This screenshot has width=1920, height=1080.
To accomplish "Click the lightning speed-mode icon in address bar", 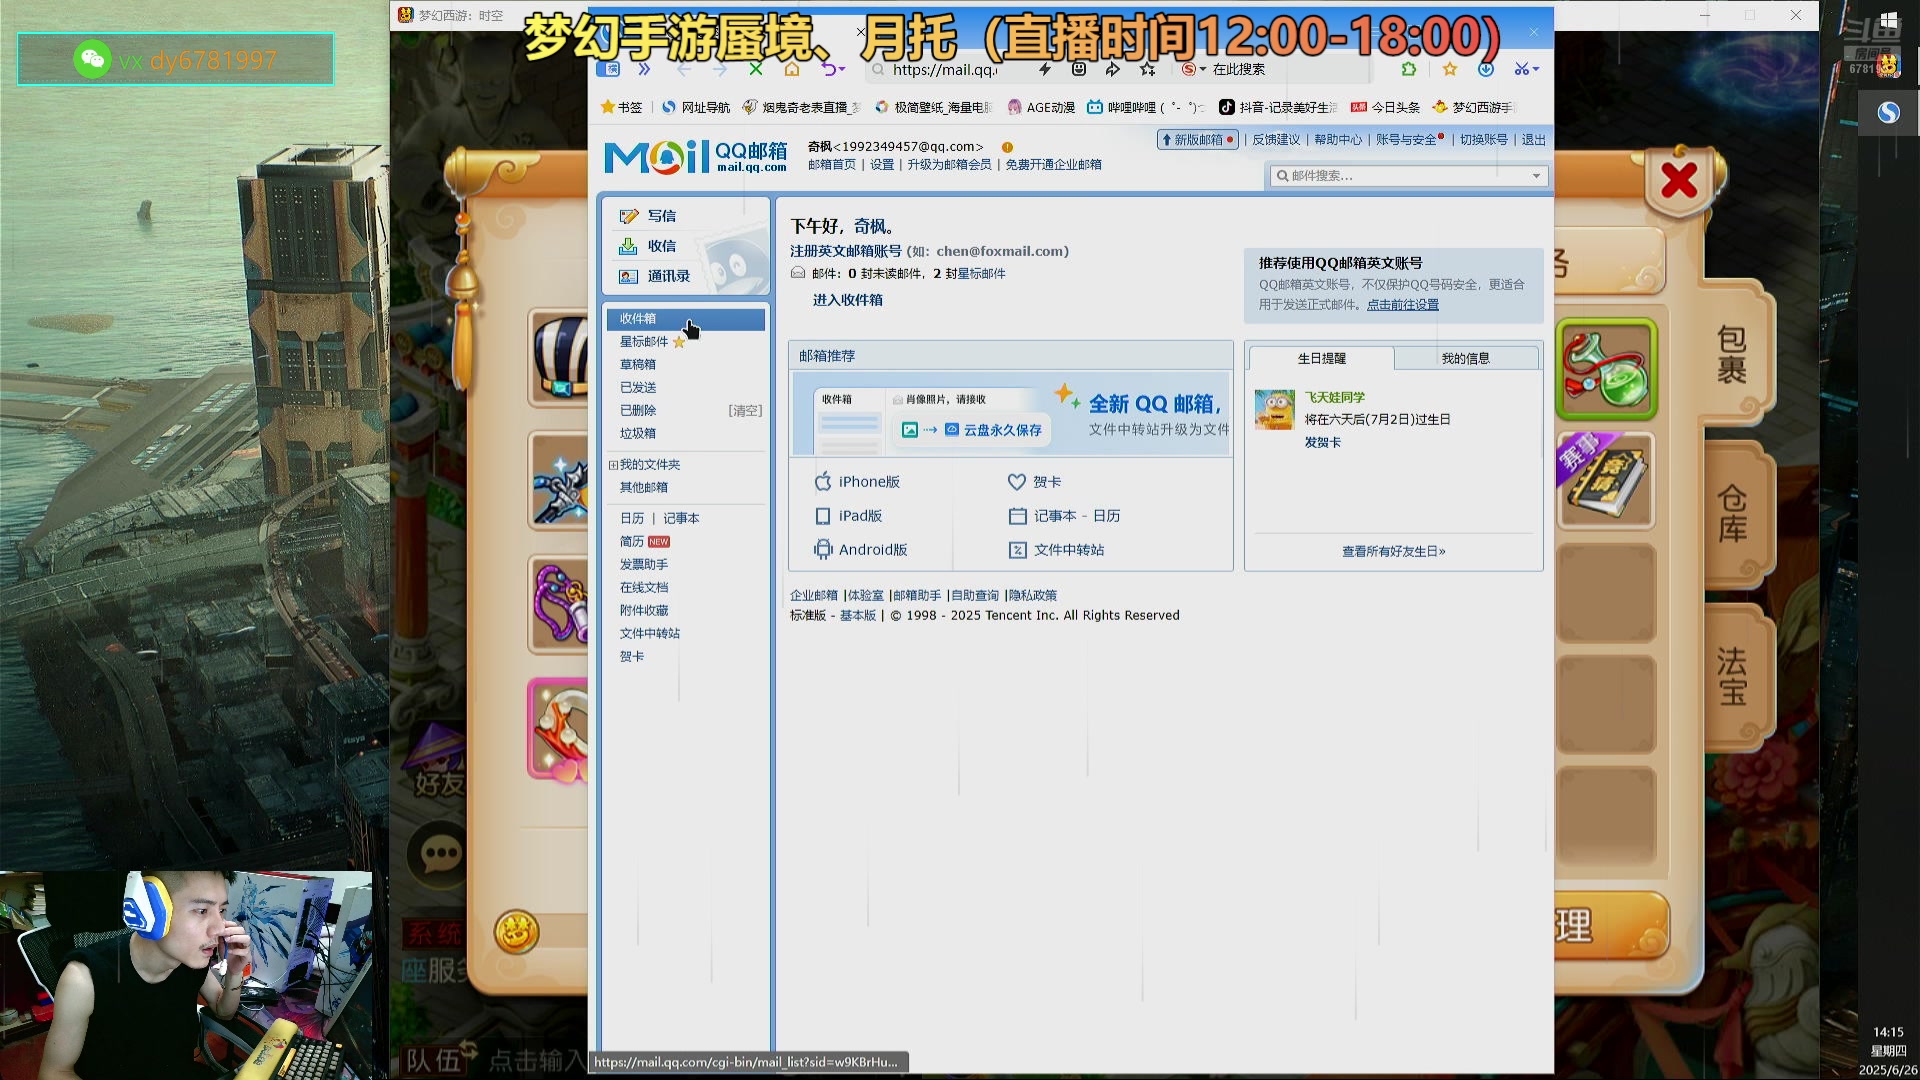I will pyautogui.click(x=1045, y=69).
